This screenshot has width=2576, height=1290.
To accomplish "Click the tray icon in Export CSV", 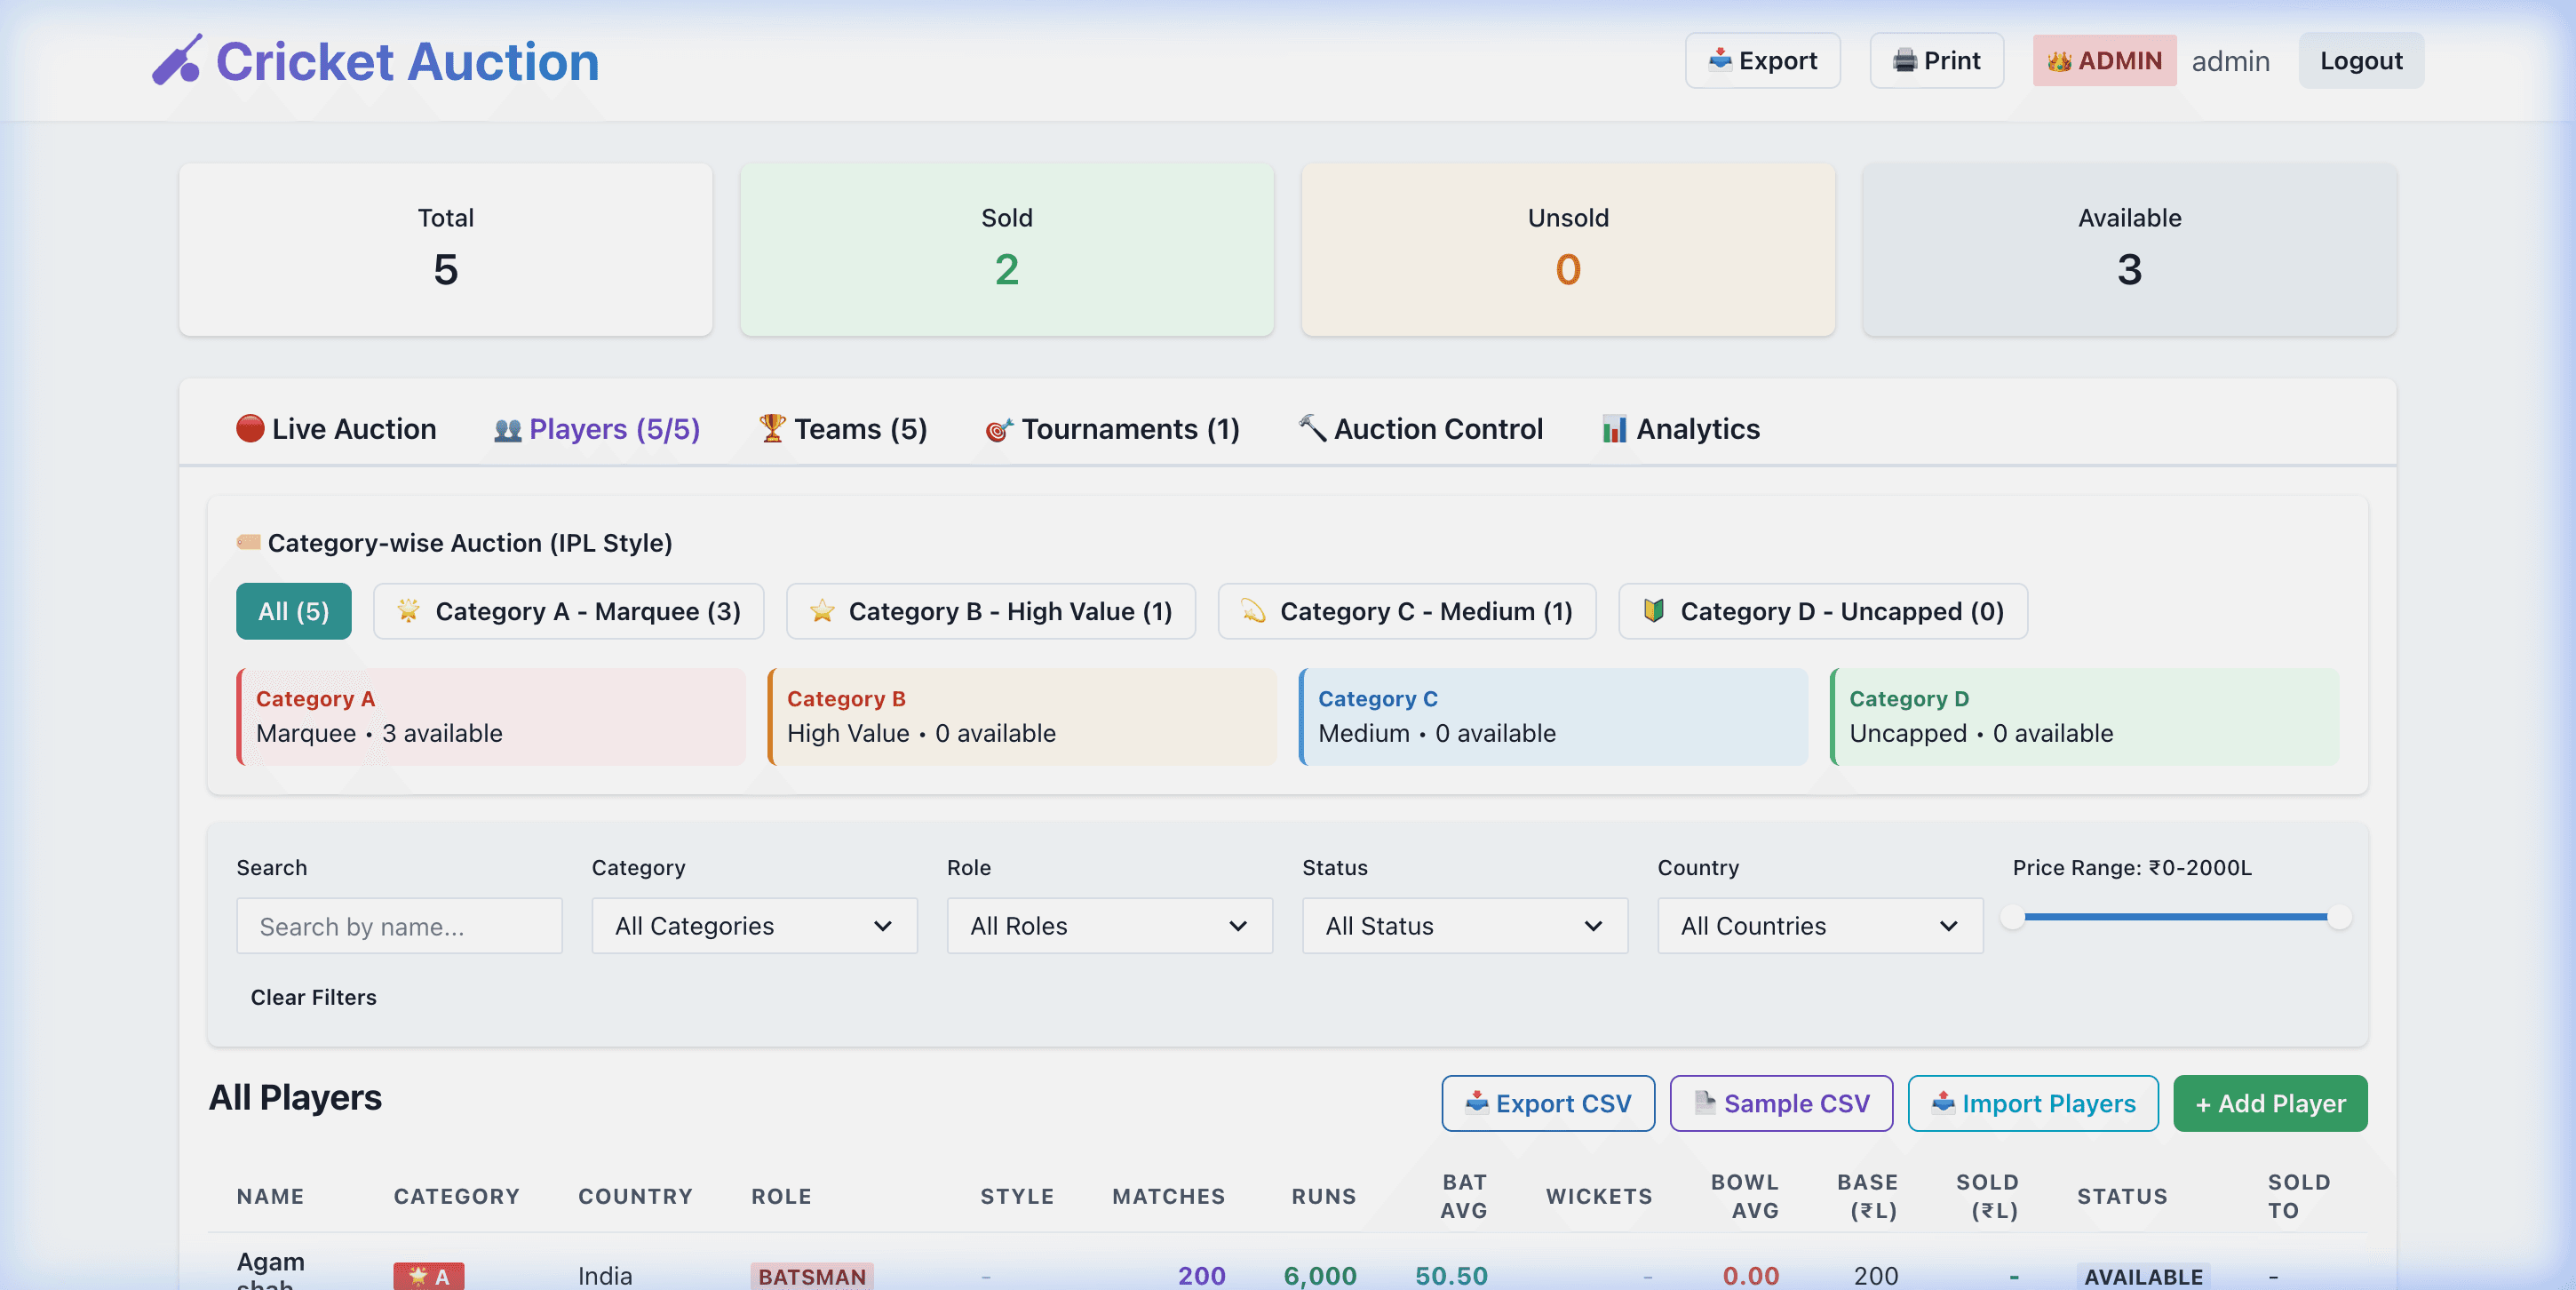I will pos(1476,1103).
